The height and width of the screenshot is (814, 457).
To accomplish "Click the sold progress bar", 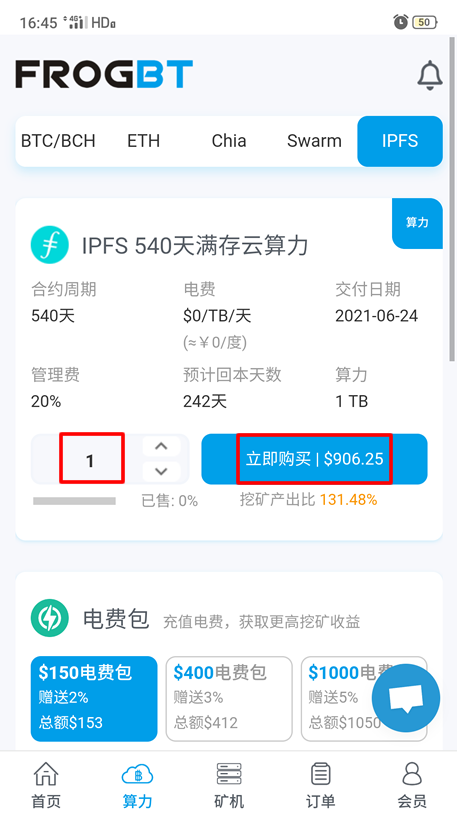I will (x=74, y=501).
